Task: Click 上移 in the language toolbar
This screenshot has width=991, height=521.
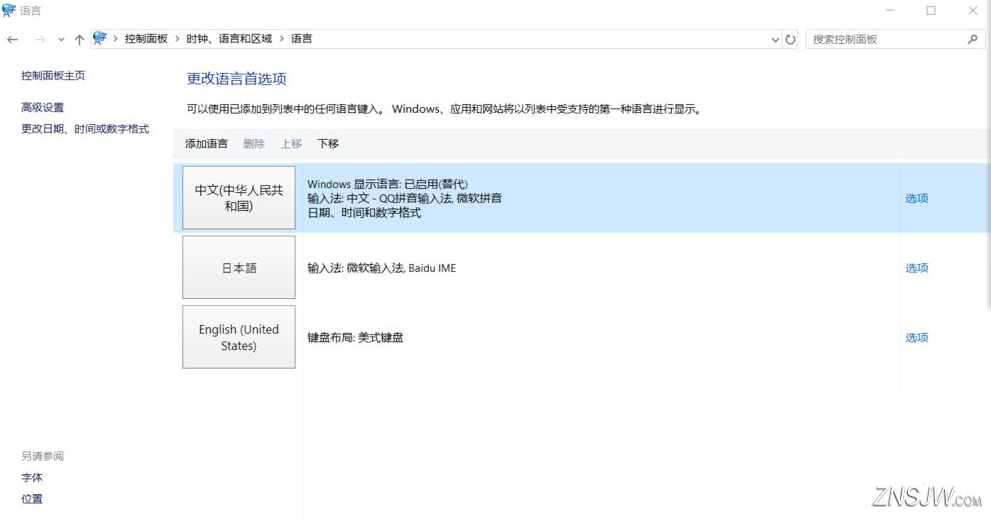Action: click(x=291, y=144)
